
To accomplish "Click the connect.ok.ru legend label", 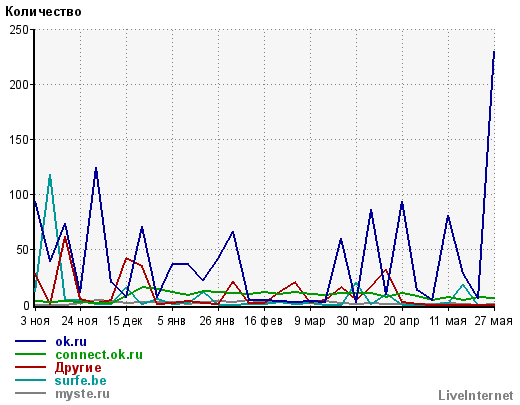I will pos(99,355).
